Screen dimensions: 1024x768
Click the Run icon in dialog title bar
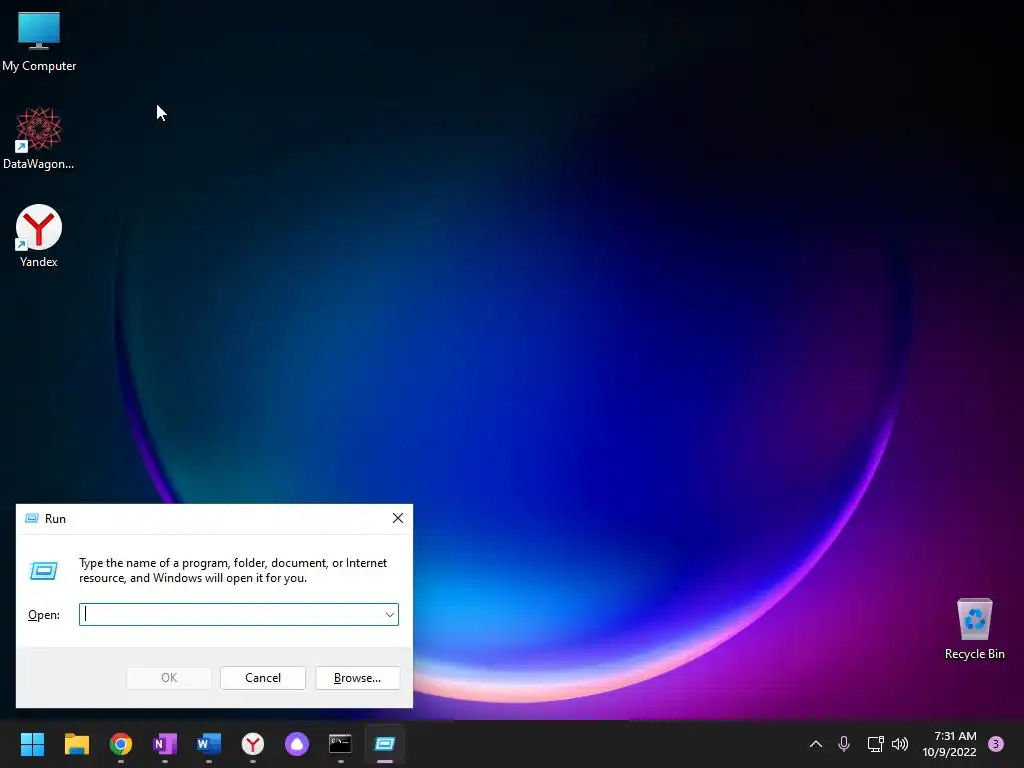coord(31,519)
